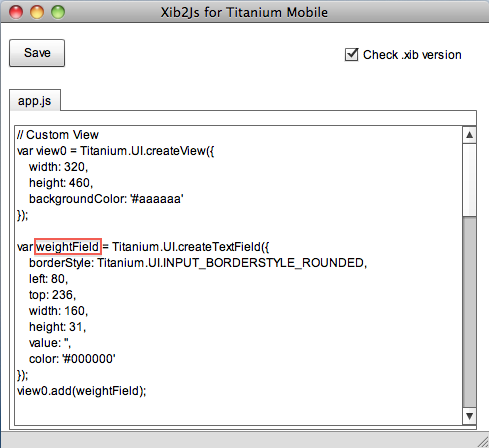Viewport: 489px width, 448px height.
Task: Click the window resize grip corner
Action: click(483, 442)
